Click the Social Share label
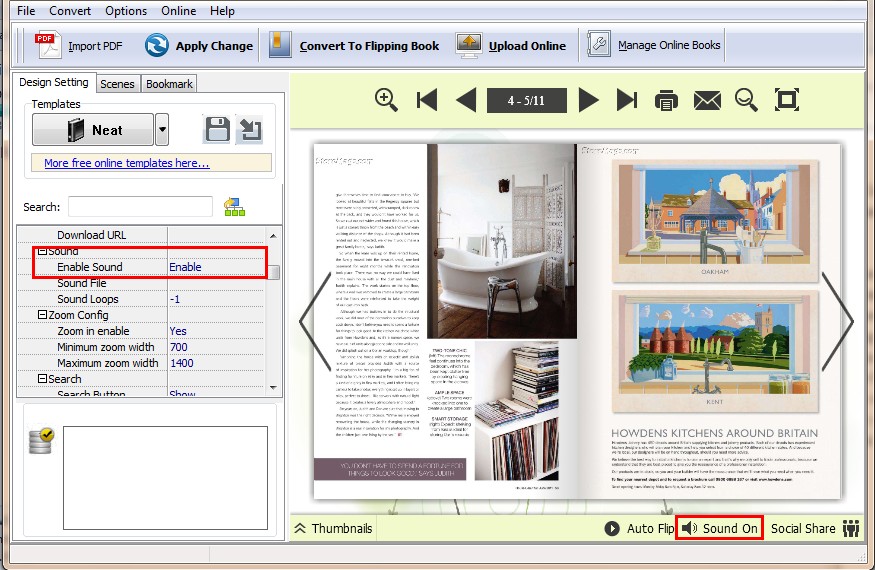Viewport: 875px width, 570px height. (x=803, y=528)
